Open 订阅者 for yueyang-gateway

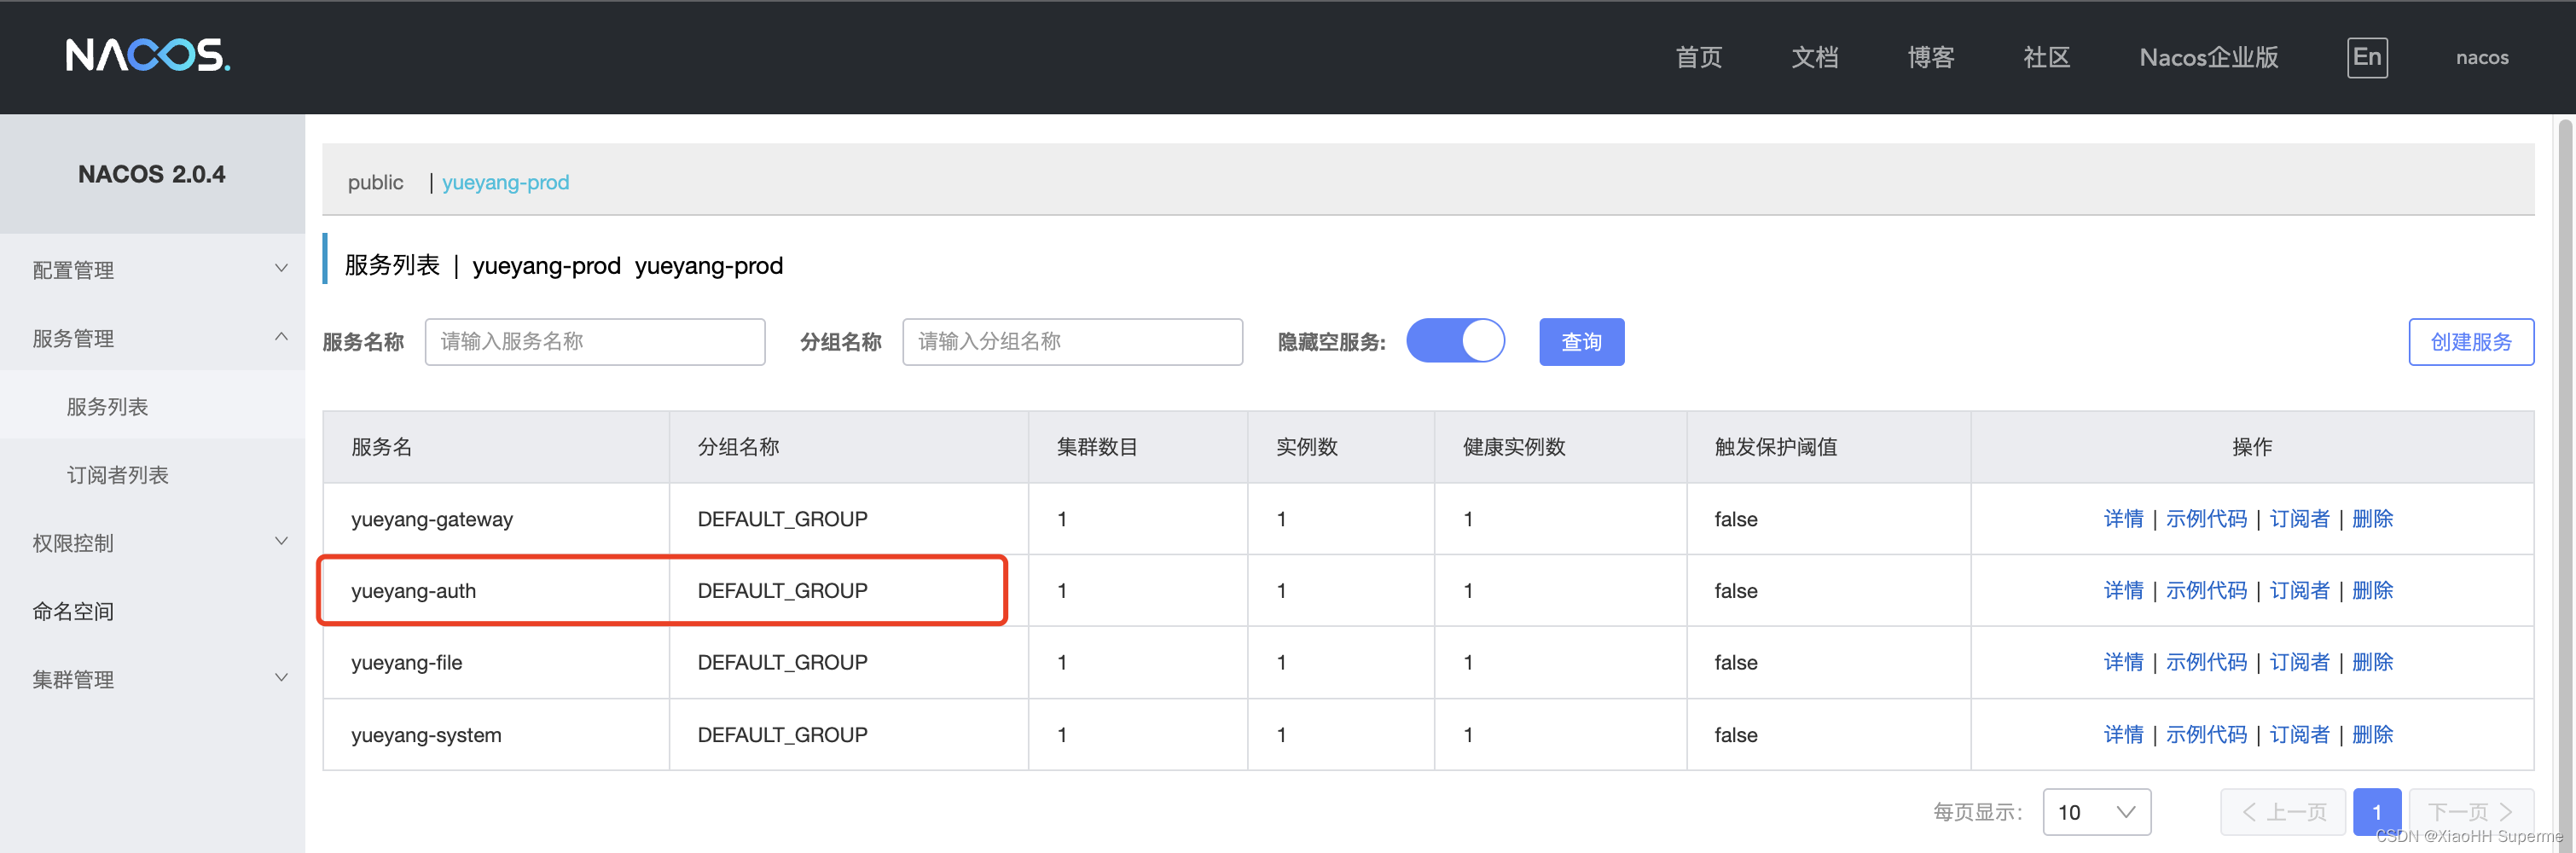click(x=2299, y=518)
